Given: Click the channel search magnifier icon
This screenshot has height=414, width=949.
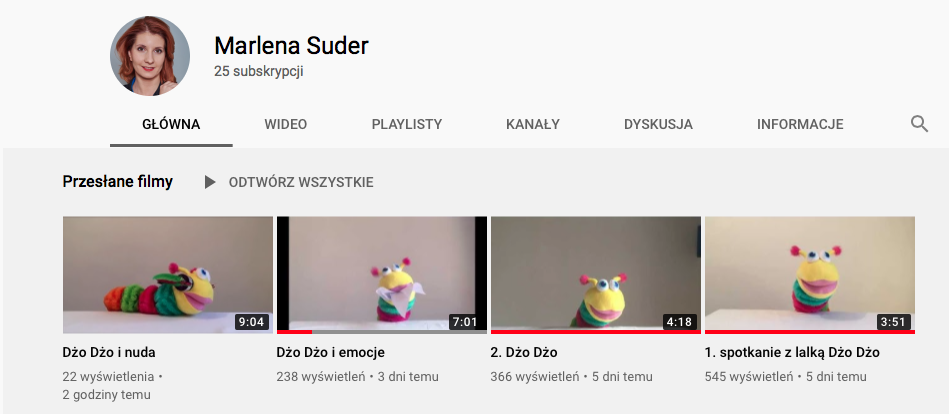Looking at the screenshot, I should click(x=919, y=125).
